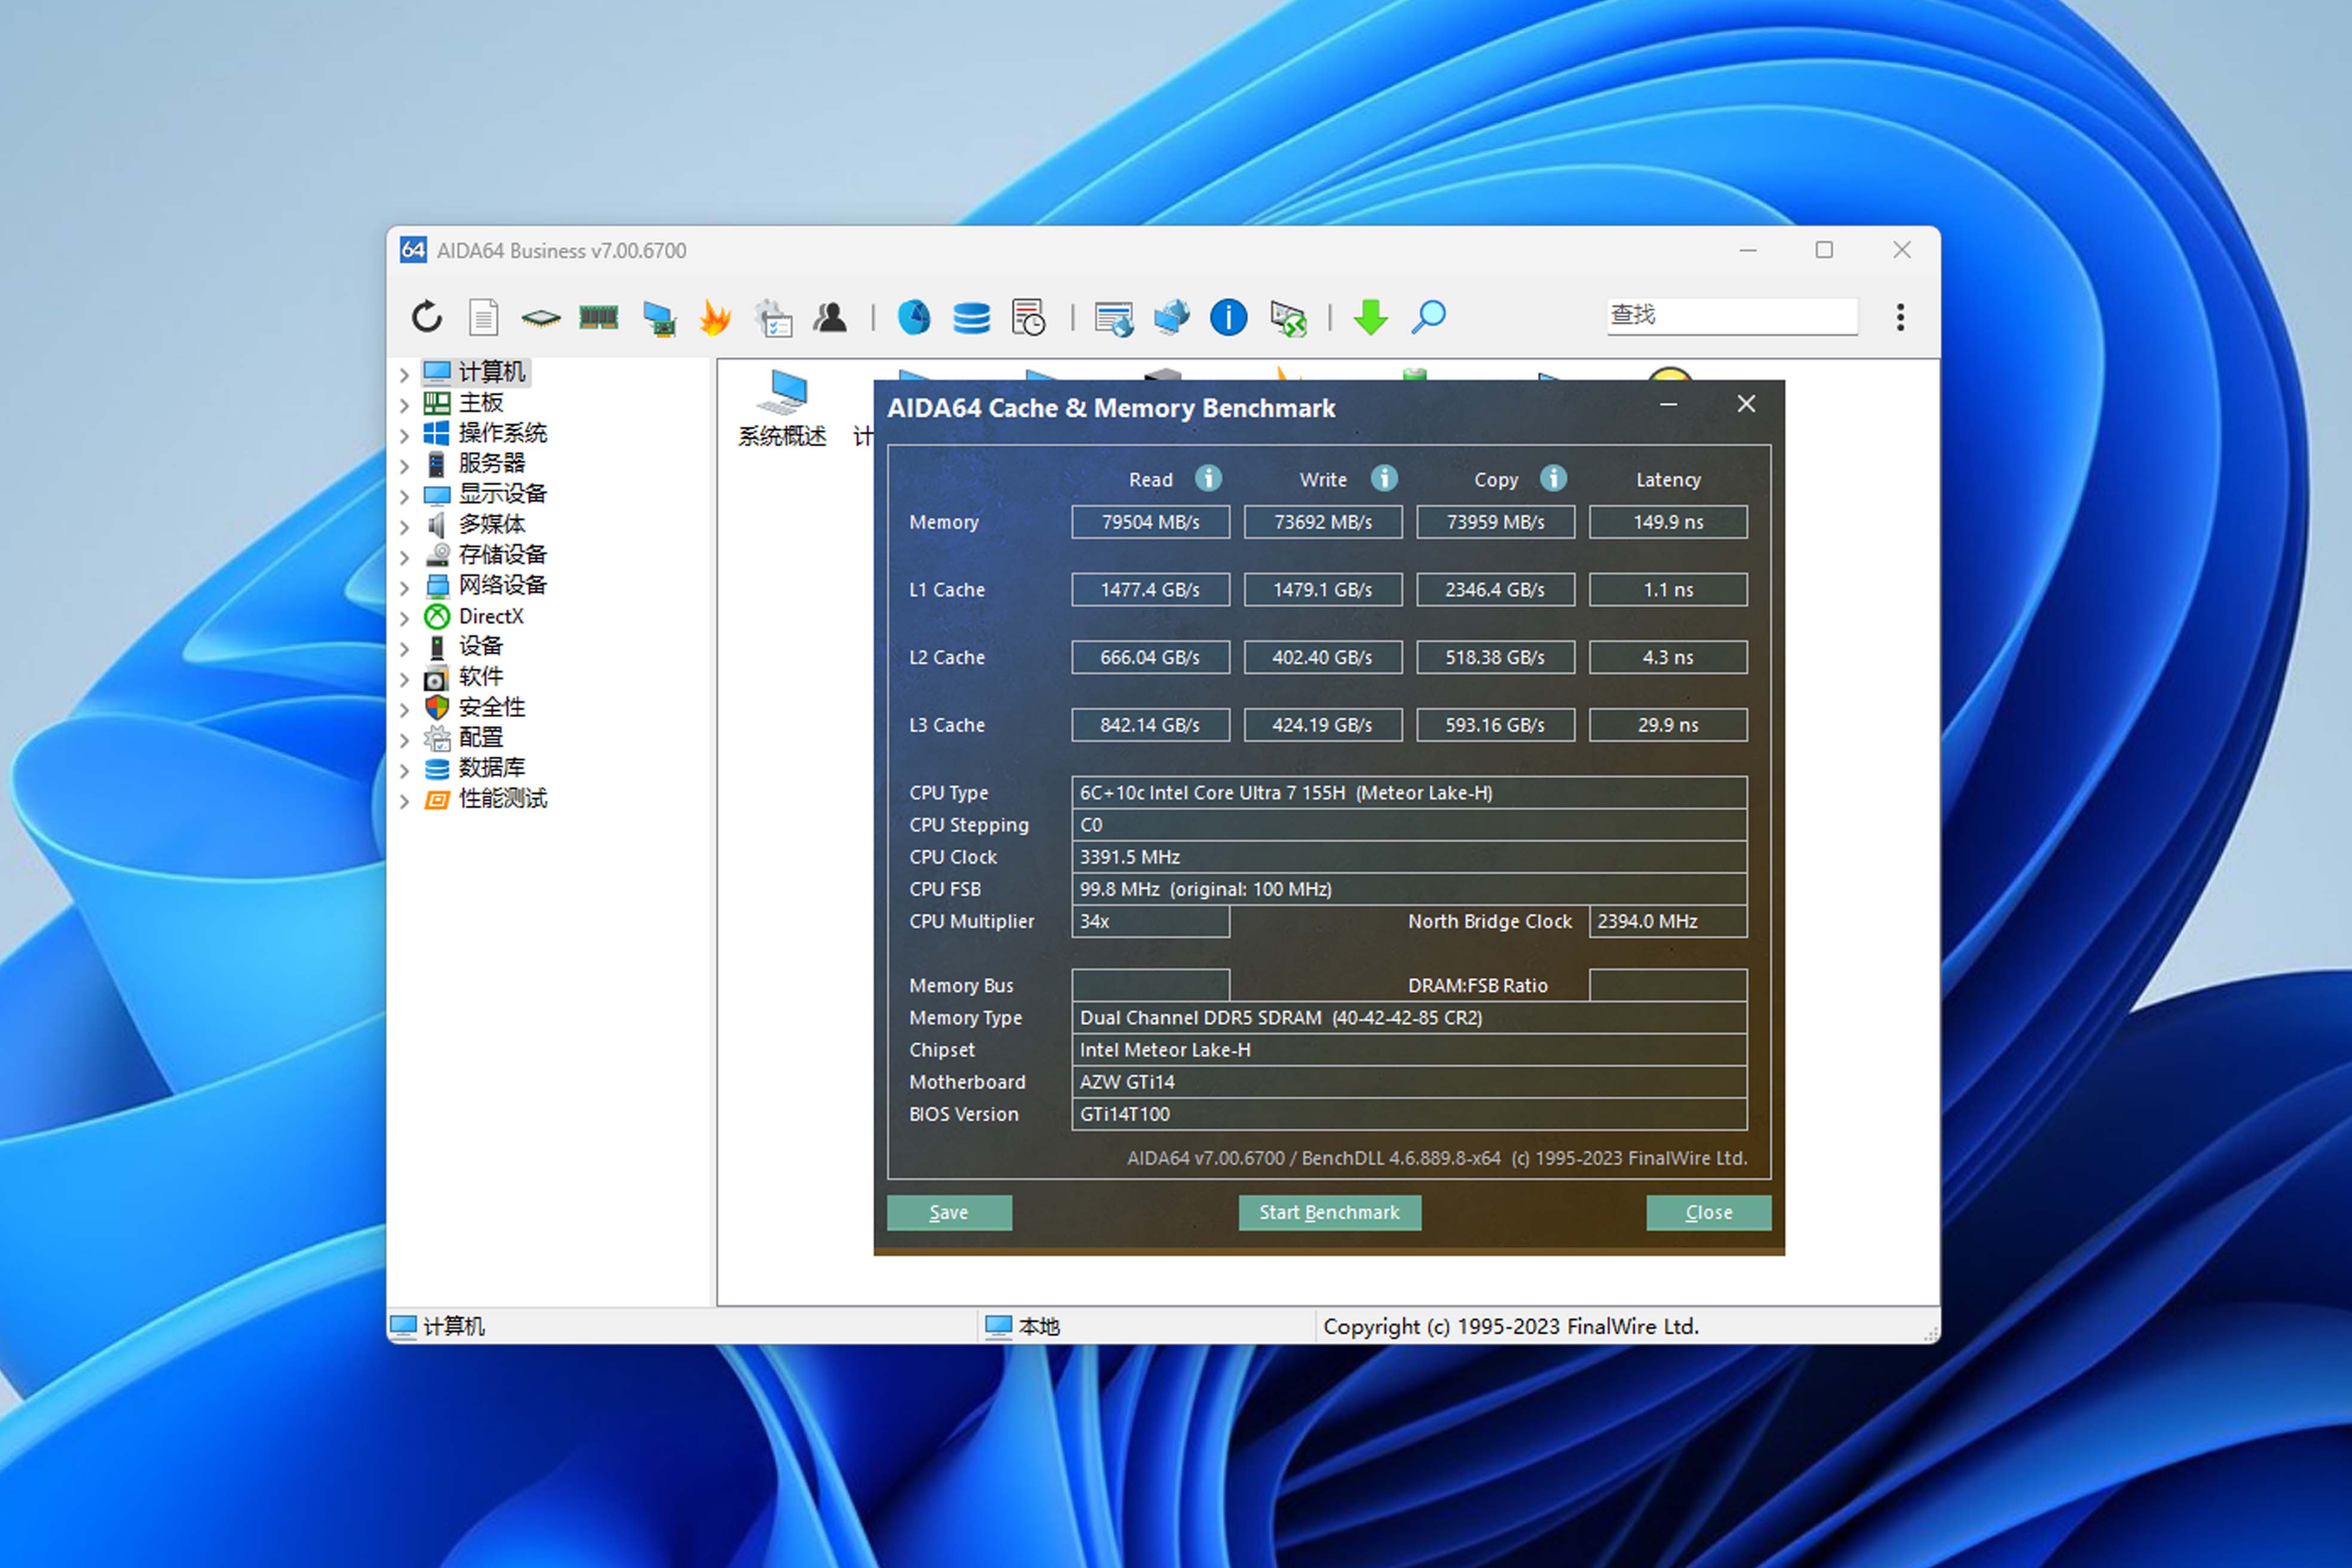
Task: Click the Memory Copy value 73959 MB/s
Action: tap(1495, 522)
